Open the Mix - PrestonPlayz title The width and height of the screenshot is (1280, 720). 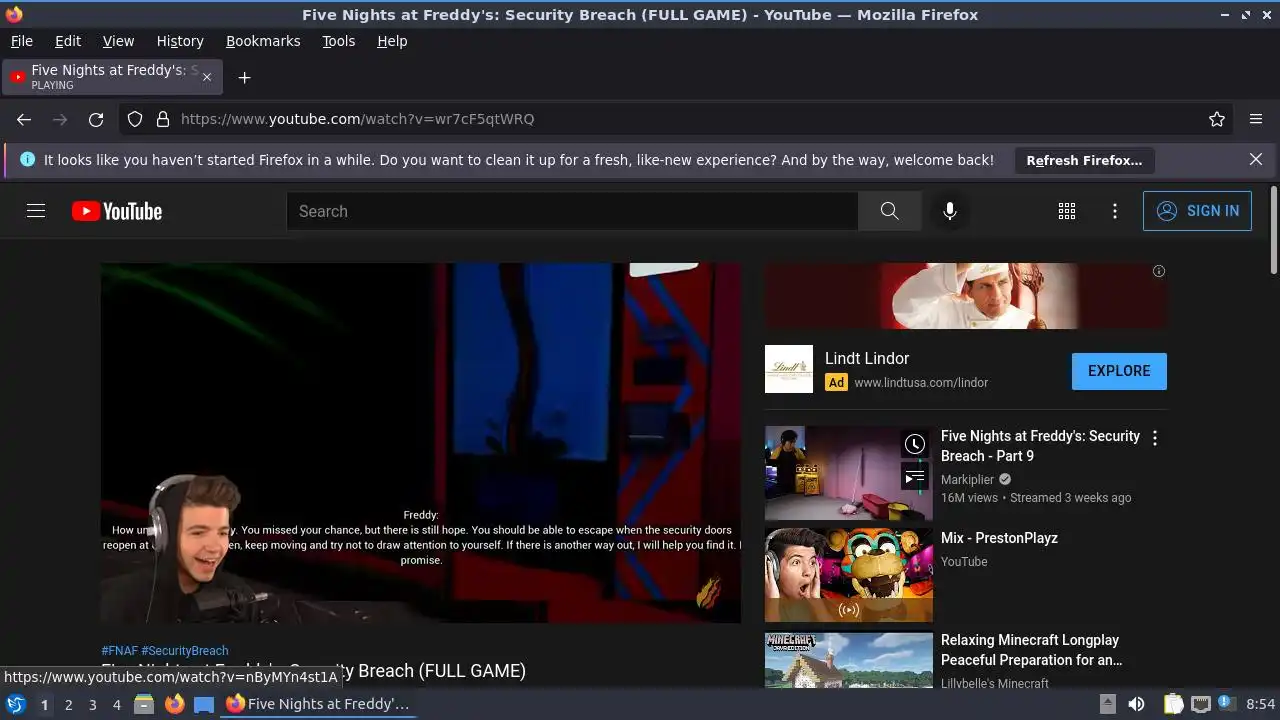999,538
